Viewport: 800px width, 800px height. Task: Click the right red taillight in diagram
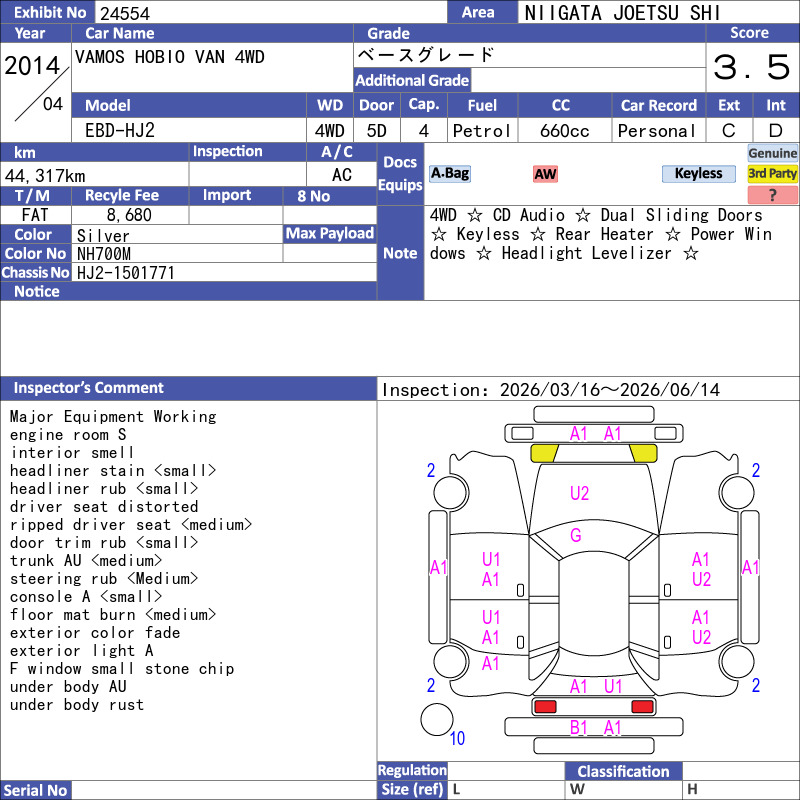(x=642, y=707)
